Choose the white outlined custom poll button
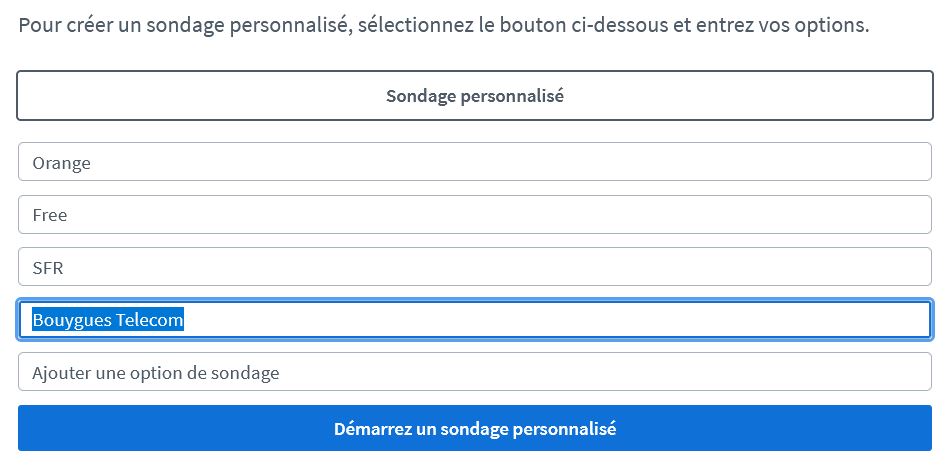Image resolution: width=952 pixels, height=473 pixels. click(x=475, y=96)
